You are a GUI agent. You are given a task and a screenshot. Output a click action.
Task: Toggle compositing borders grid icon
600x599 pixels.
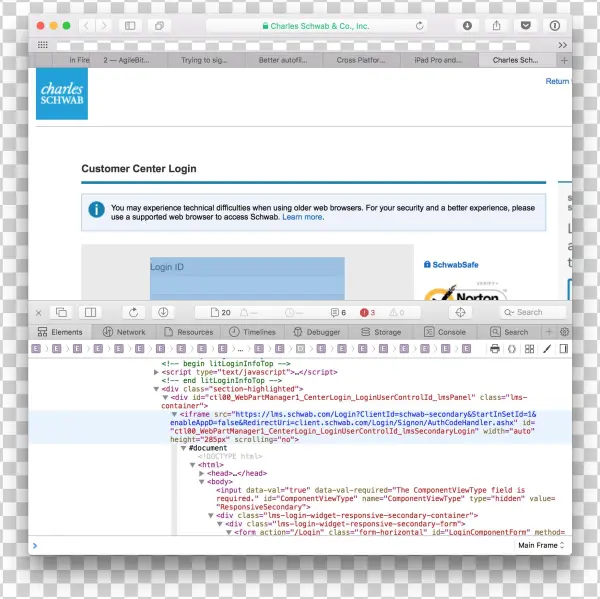530,349
